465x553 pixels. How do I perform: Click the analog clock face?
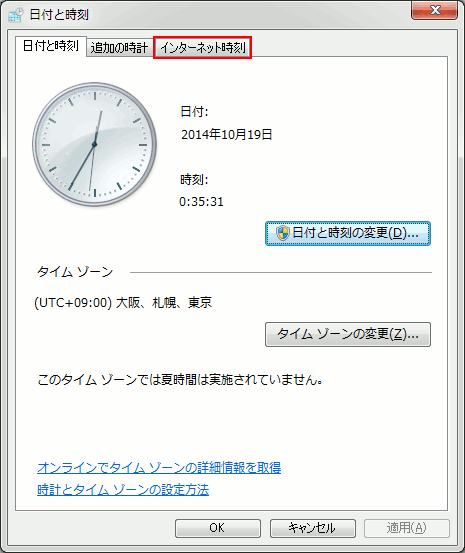[95, 144]
